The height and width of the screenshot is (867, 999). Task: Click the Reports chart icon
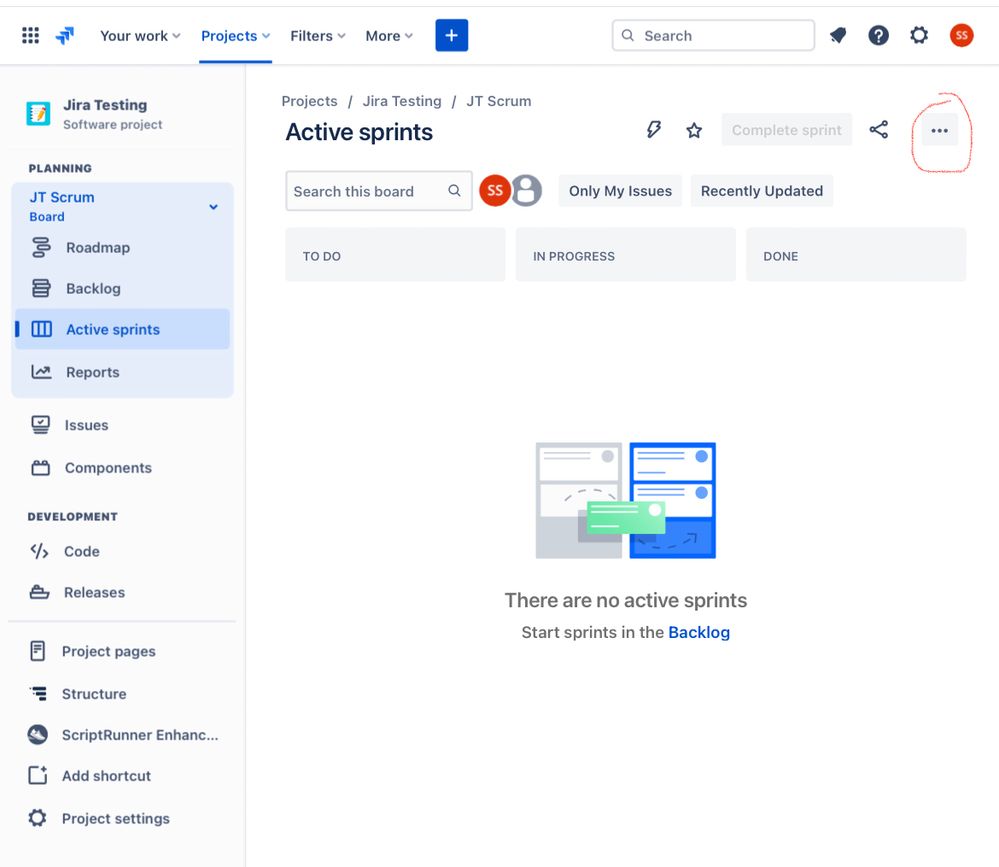[x=41, y=372]
